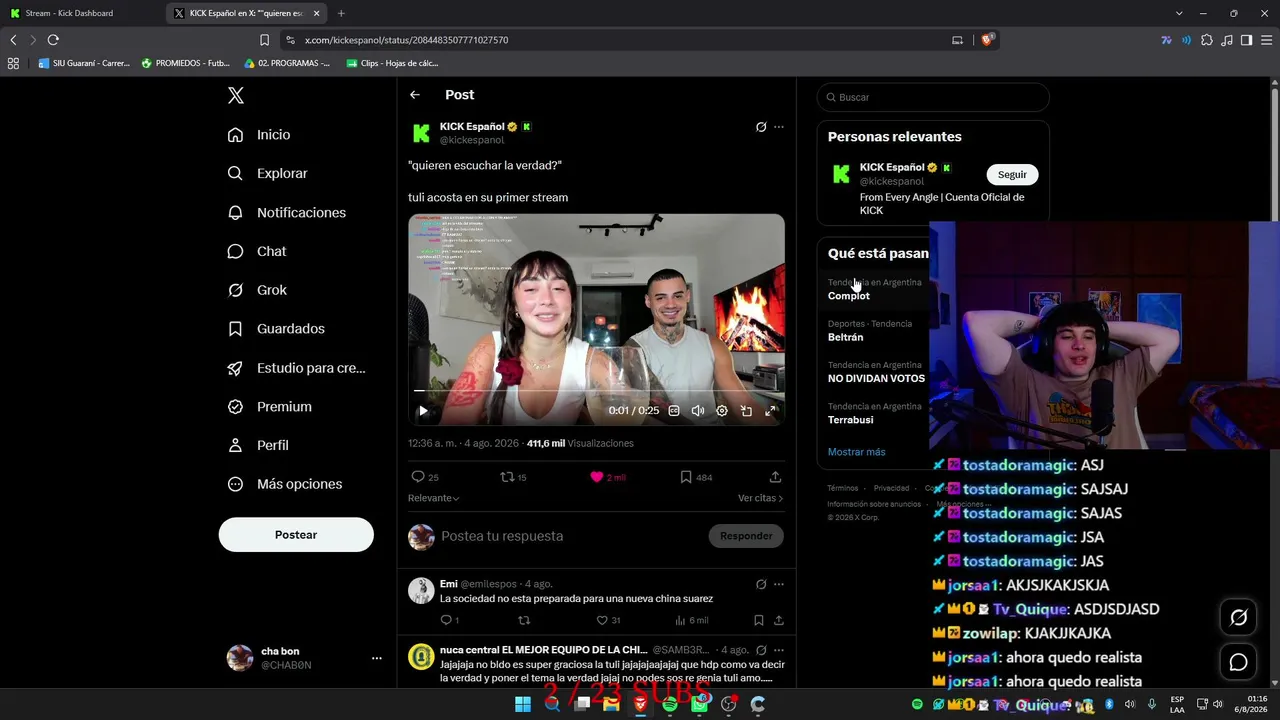Viewport: 1280px width, 720px height.
Task: Click the Responder button
Action: click(x=746, y=536)
